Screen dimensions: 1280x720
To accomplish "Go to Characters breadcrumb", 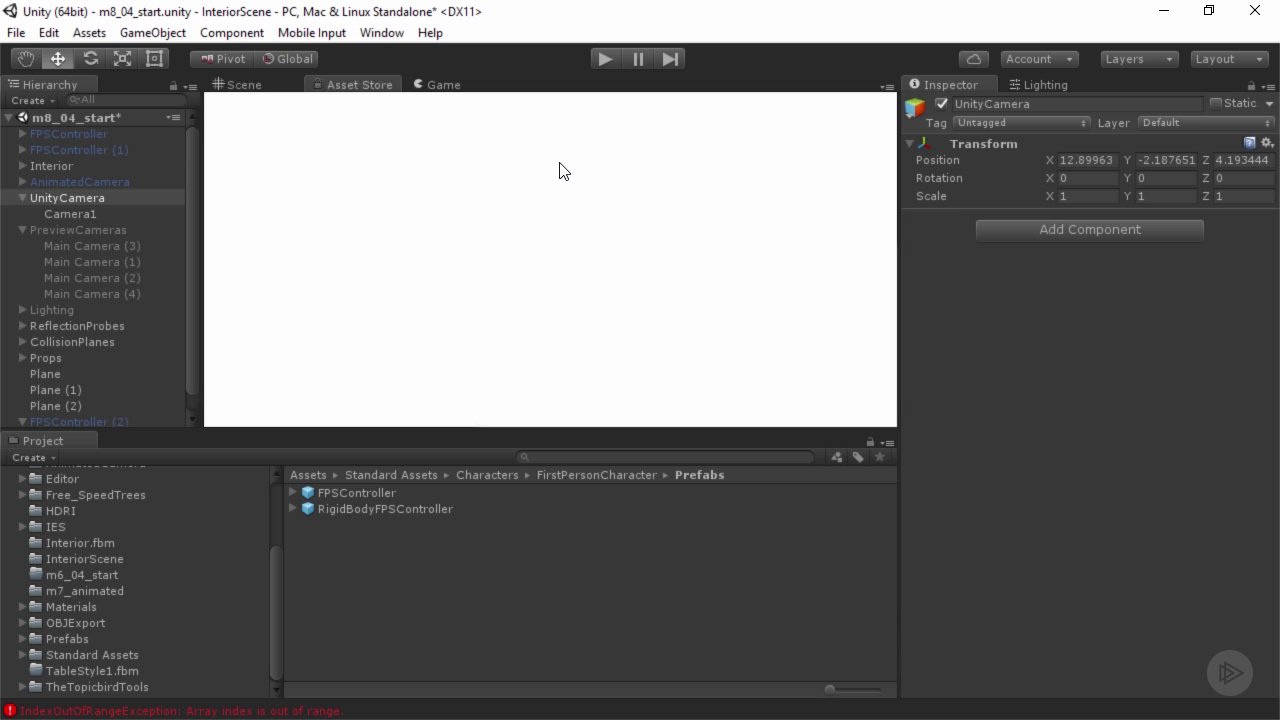I will (x=487, y=475).
